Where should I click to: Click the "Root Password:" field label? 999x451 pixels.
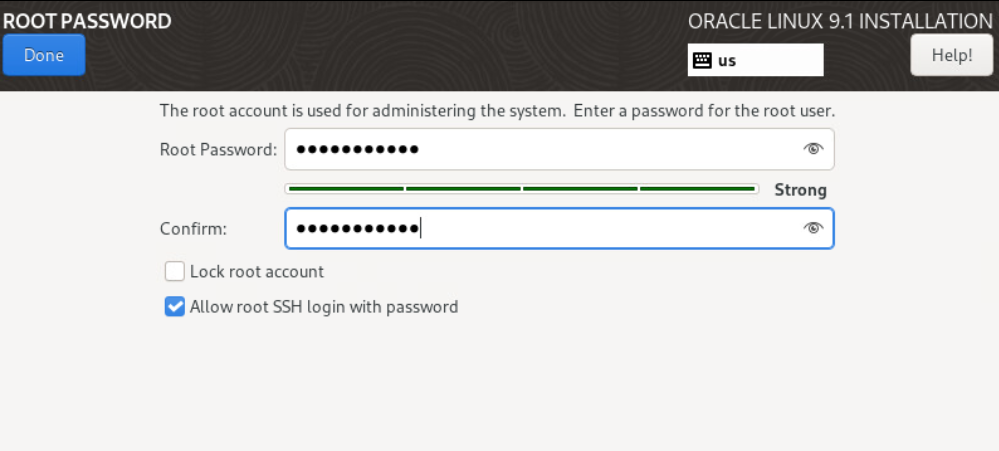pyautogui.click(x=218, y=149)
